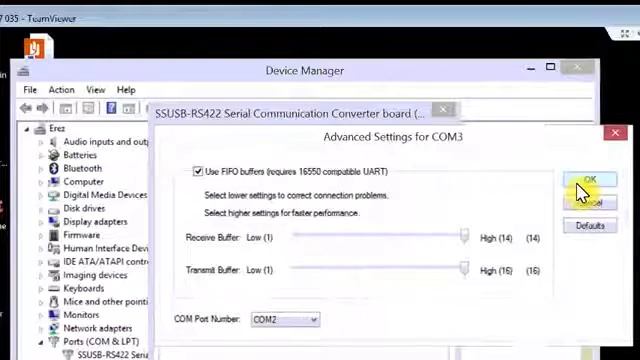Open the File menu
The height and width of the screenshot is (360, 640).
click(x=30, y=90)
